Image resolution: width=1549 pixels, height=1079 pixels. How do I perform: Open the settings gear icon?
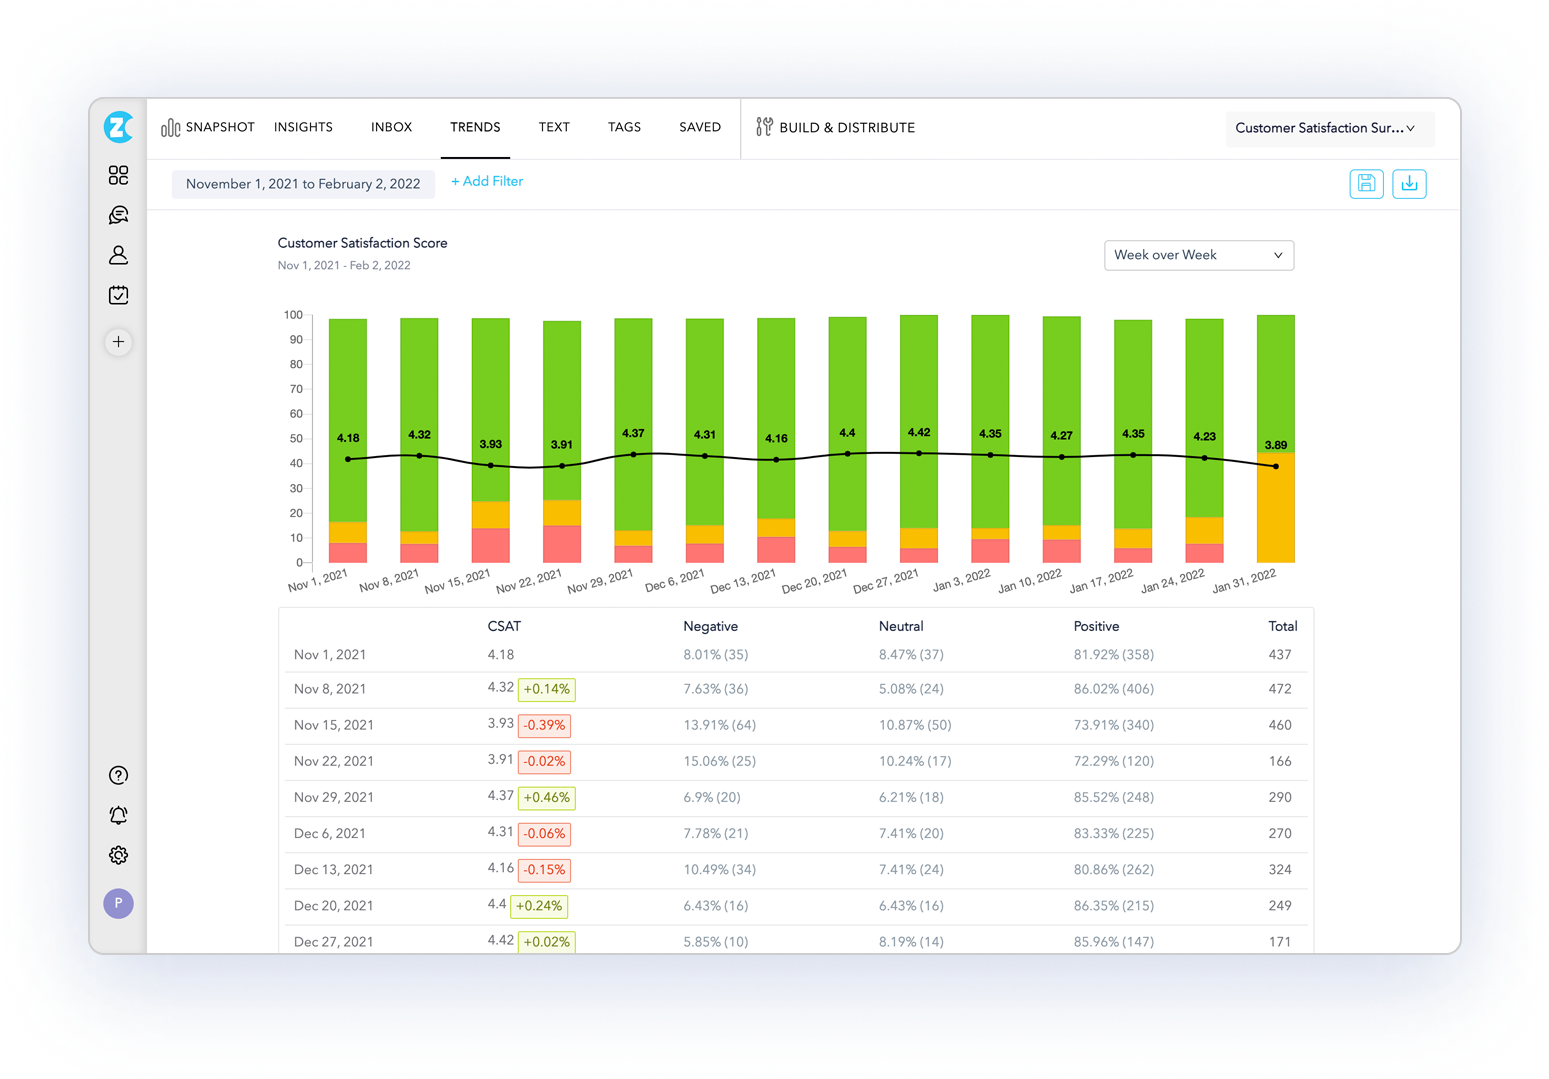[118, 855]
